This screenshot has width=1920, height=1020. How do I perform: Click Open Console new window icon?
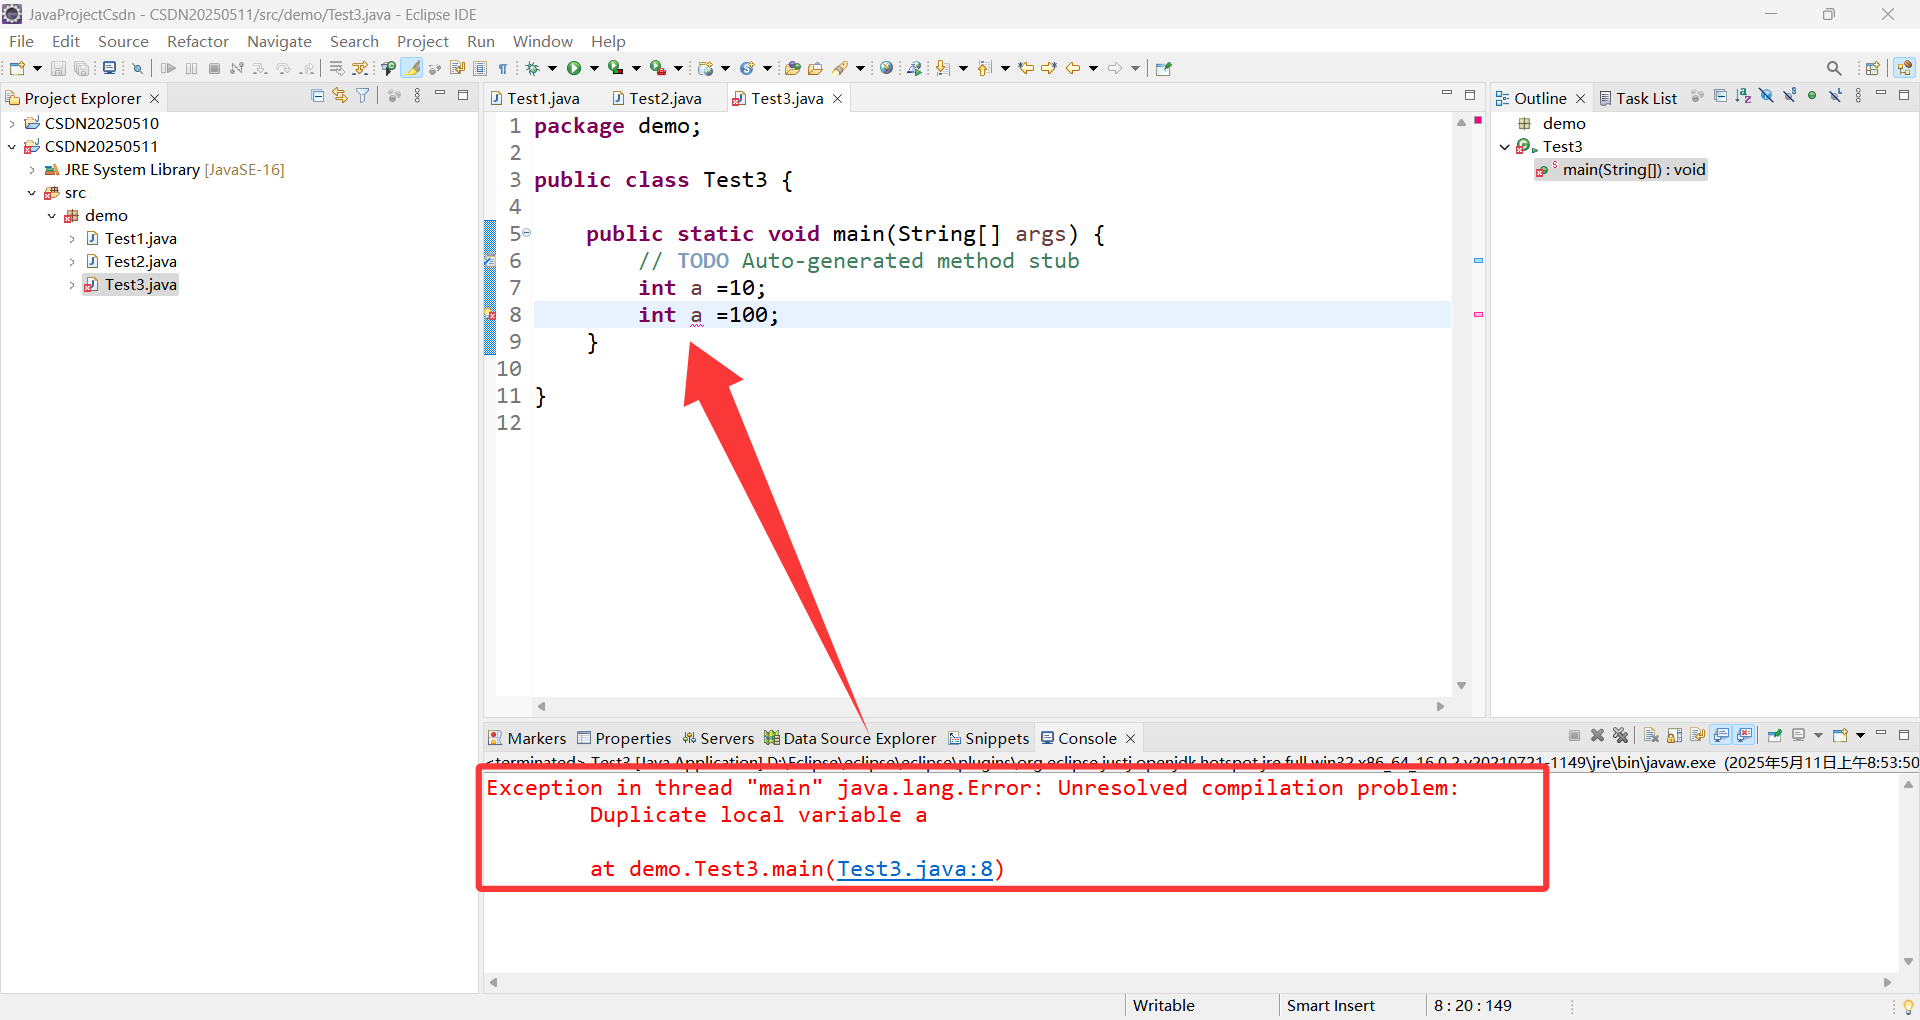point(1840,735)
